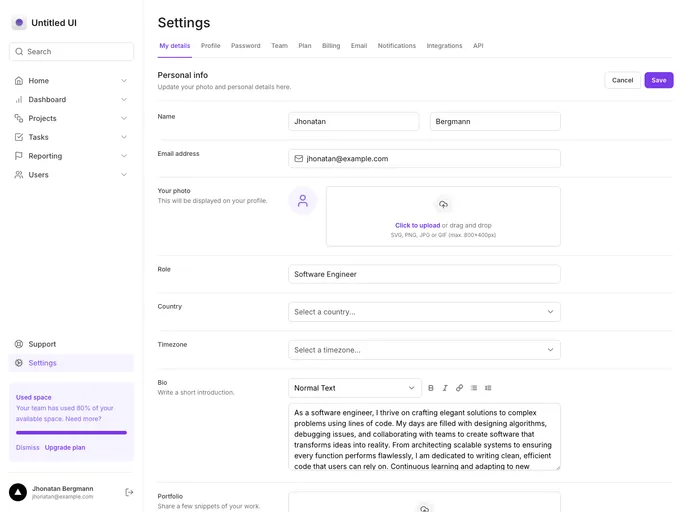Click the Users people icon

(x=19, y=175)
